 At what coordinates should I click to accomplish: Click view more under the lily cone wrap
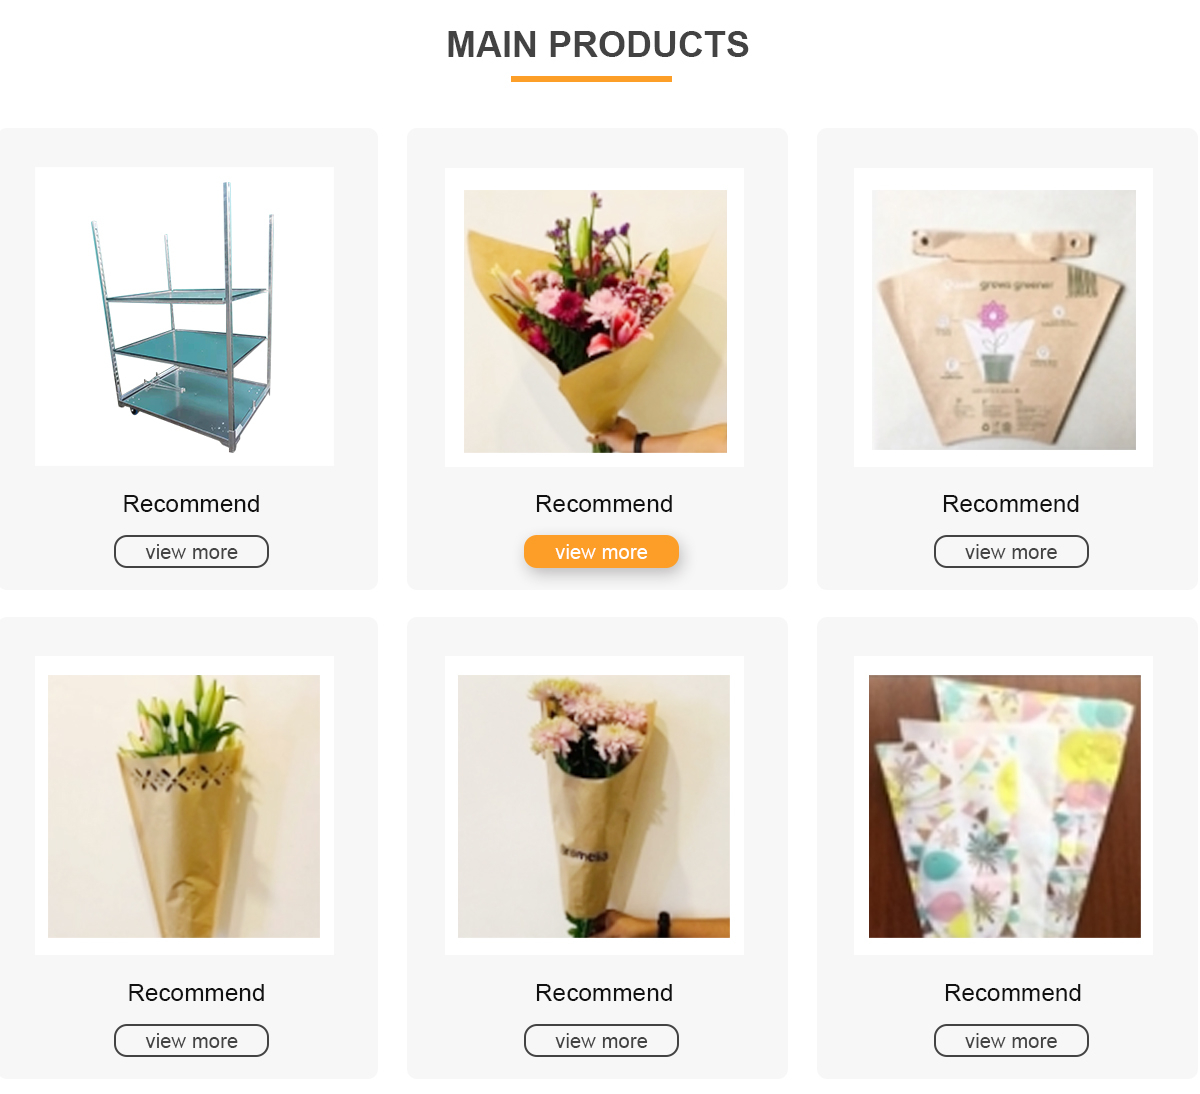point(191,1041)
